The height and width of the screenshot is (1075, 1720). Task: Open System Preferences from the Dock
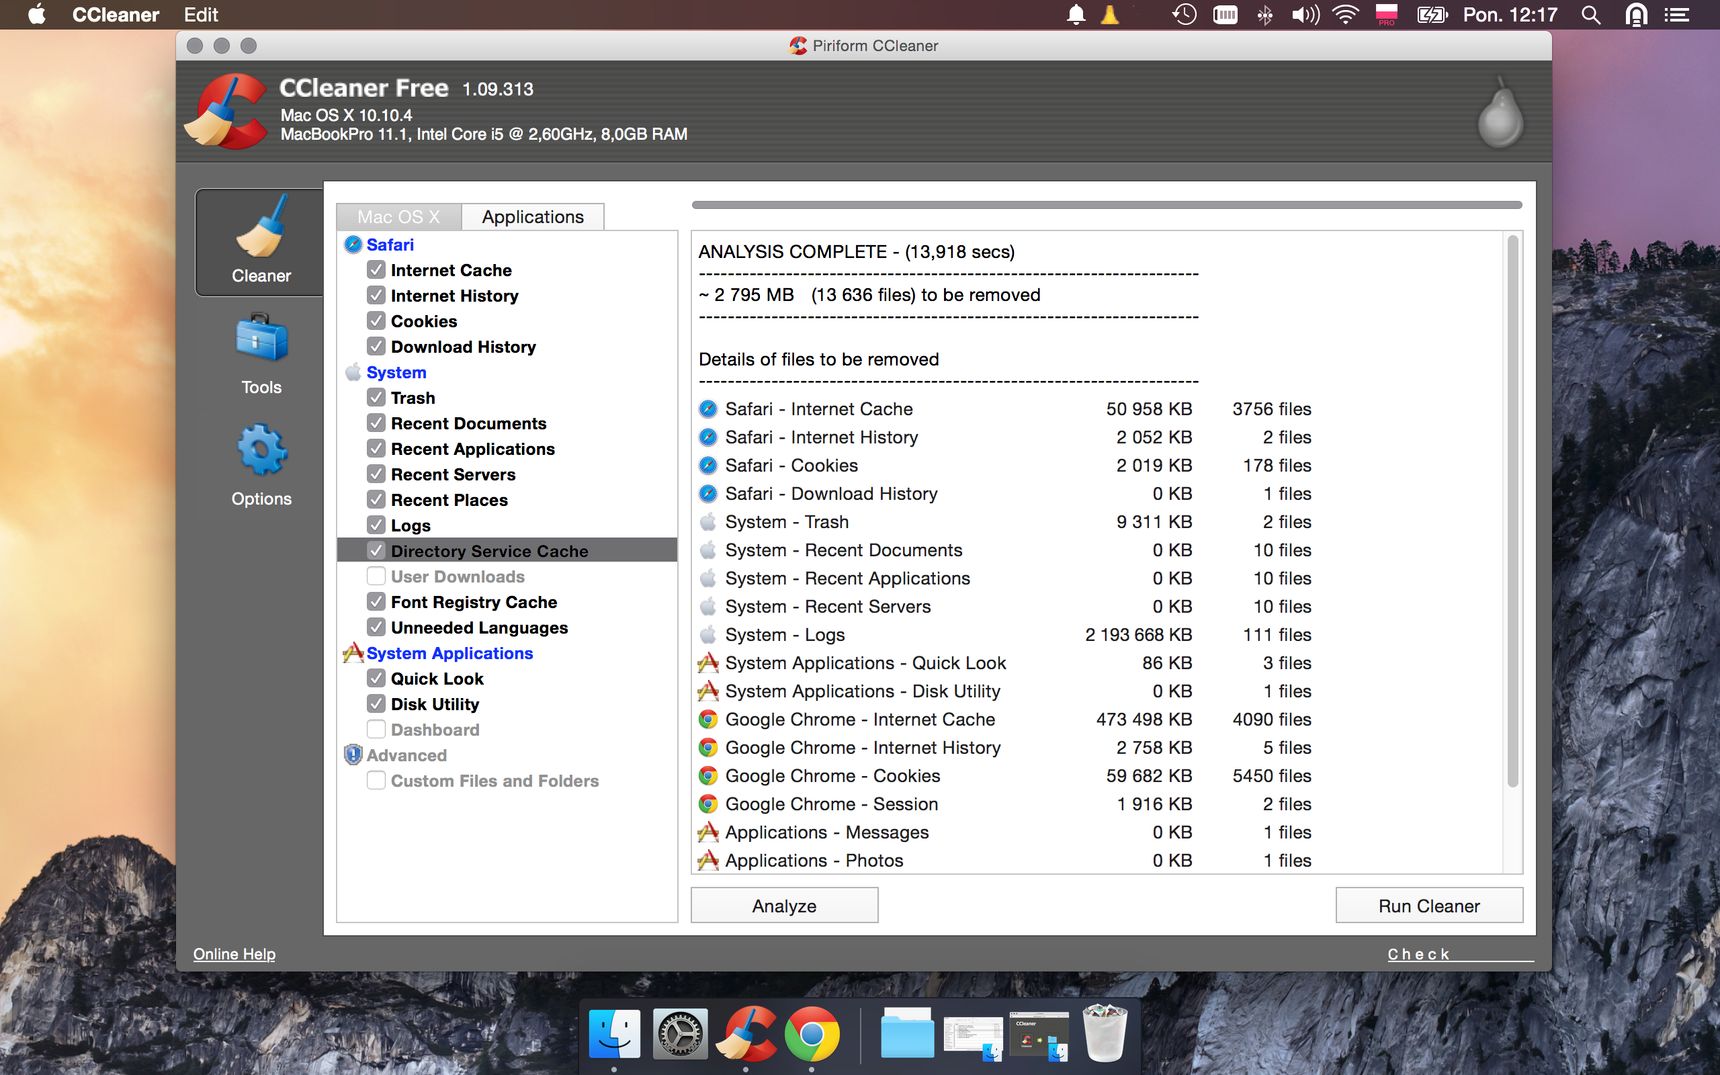click(x=680, y=1034)
